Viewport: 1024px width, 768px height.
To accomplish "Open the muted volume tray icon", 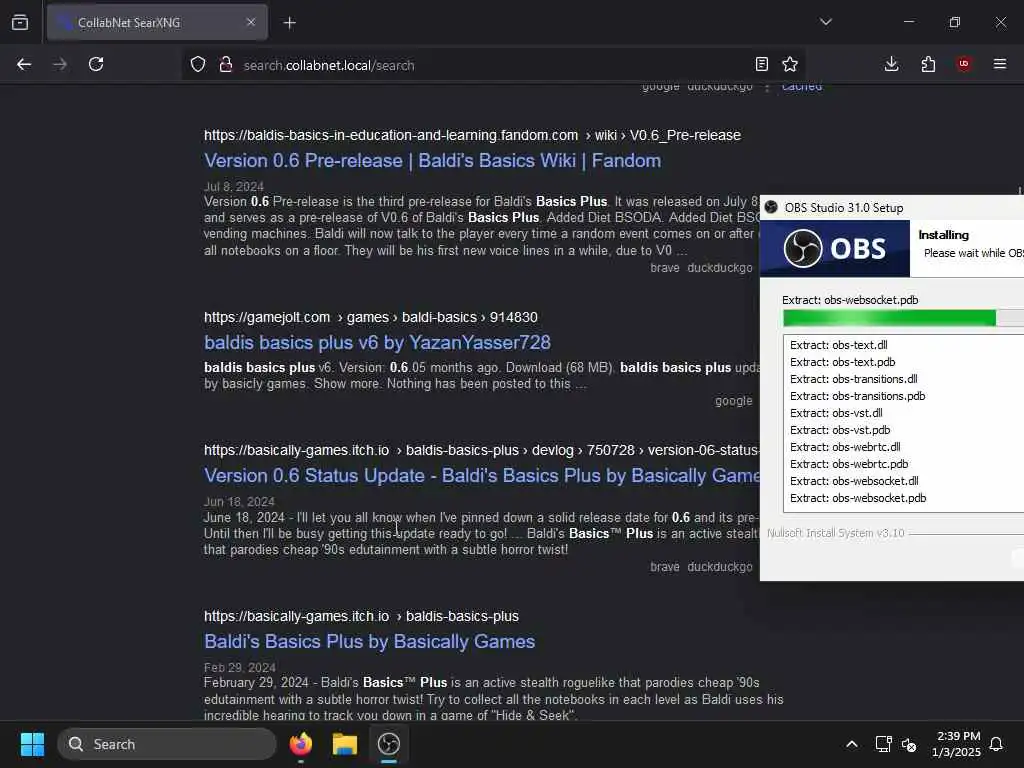I will (x=908, y=744).
